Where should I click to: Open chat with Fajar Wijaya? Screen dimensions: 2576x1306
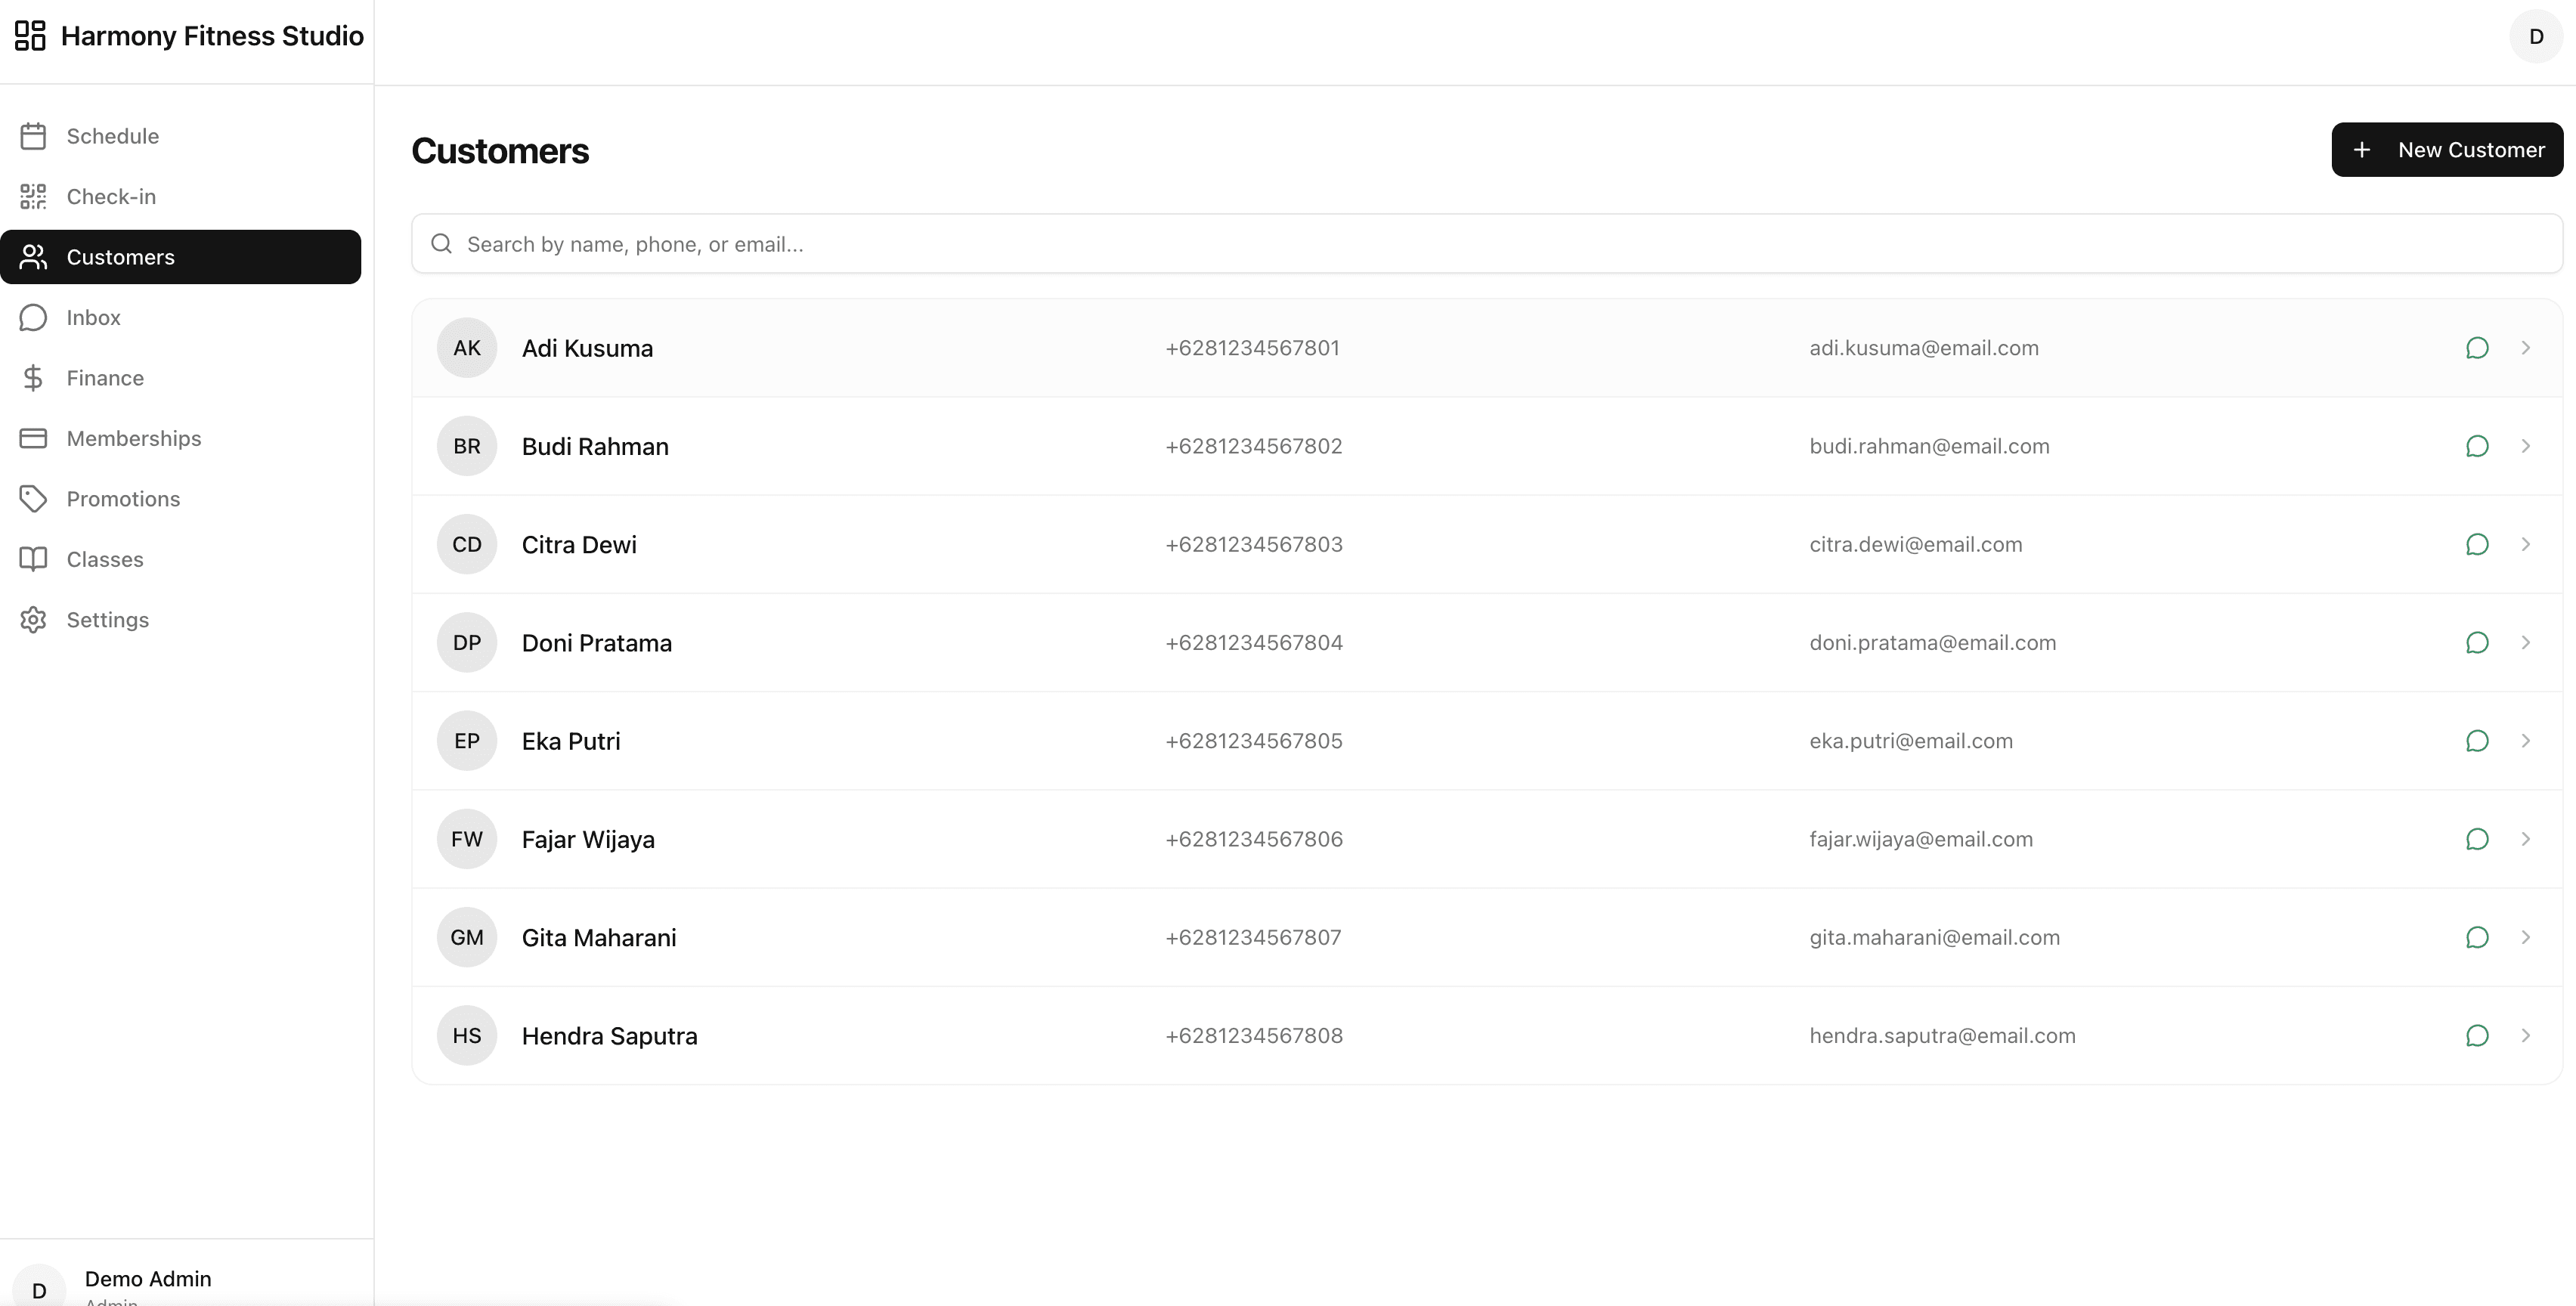click(x=2476, y=839)
